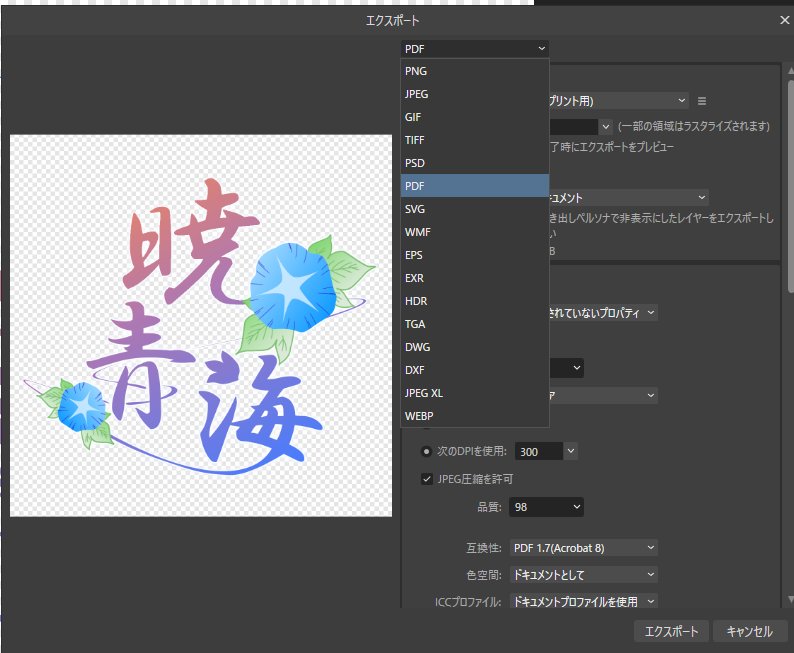Click the エクスポート button
794x653 pixels.
[x=671, y=631]
